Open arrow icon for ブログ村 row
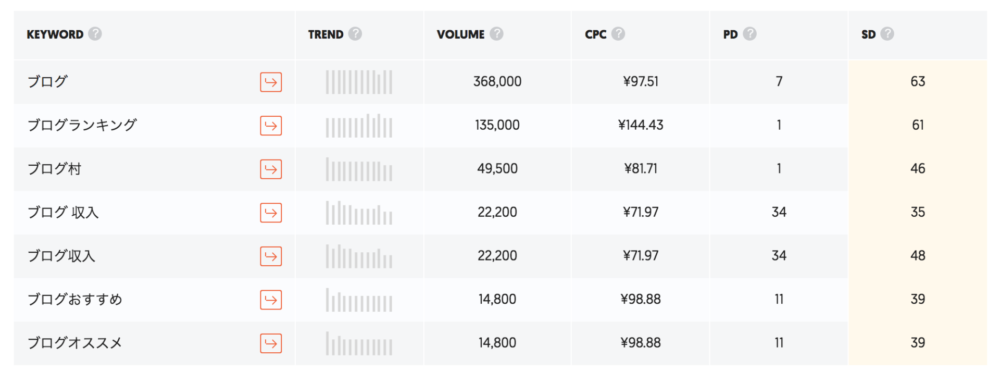This screenshot has height=382, width=1000. (271, 169)
